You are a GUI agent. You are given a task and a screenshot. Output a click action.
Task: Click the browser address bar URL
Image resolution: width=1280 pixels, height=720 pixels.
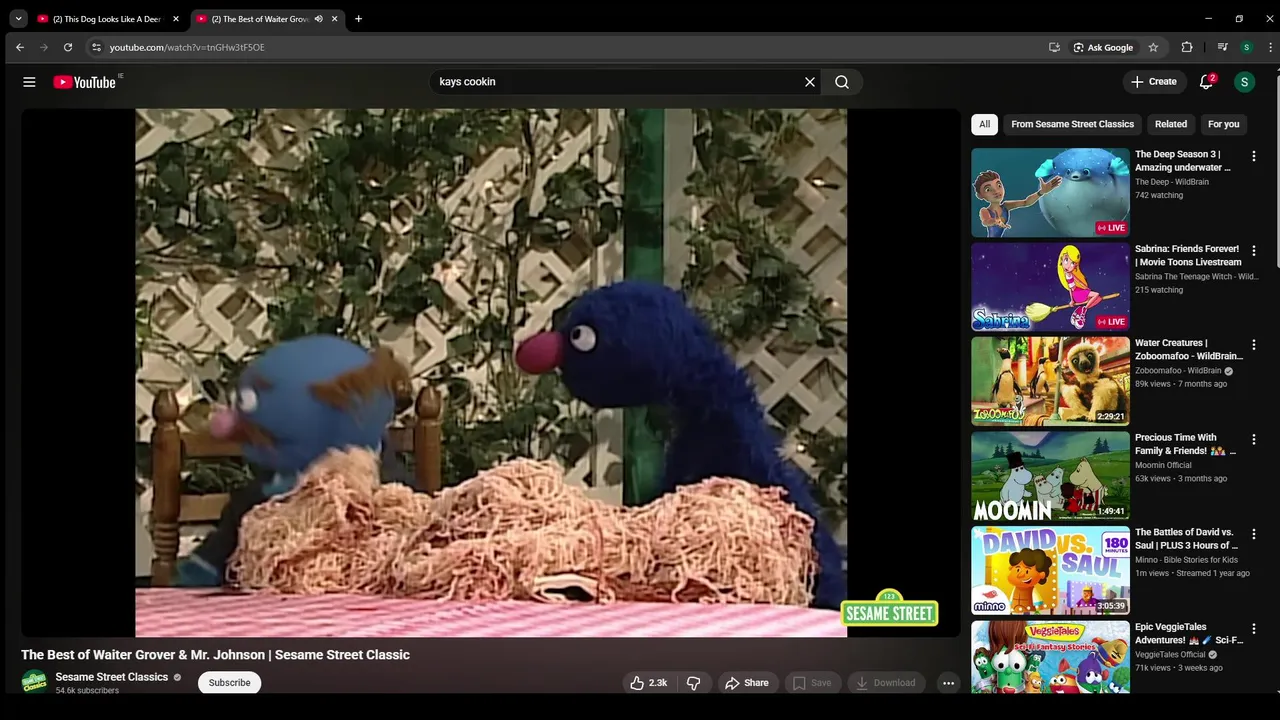coord(187,47)
